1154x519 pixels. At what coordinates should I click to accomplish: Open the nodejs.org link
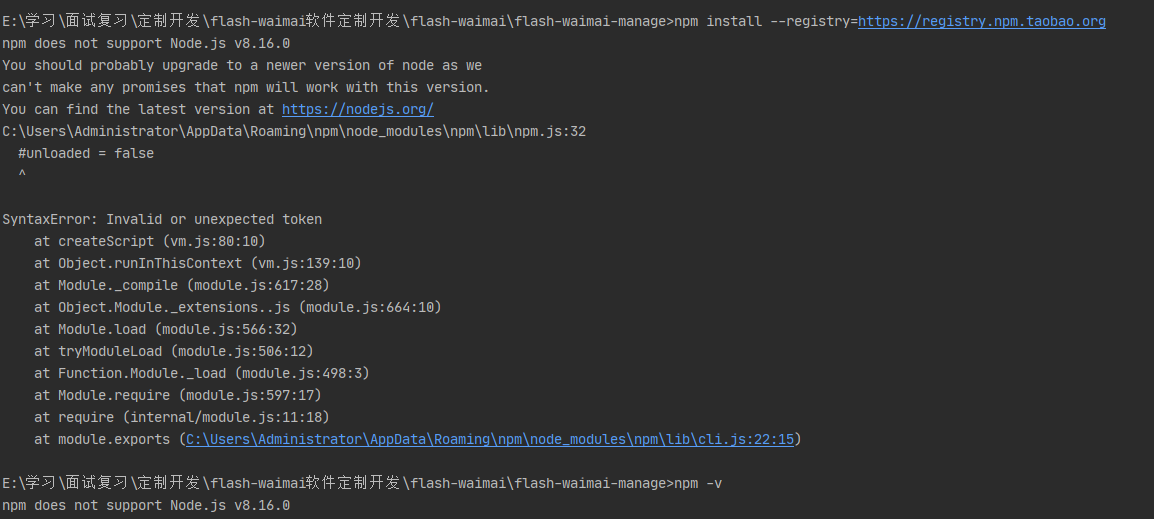coord(357,109)
